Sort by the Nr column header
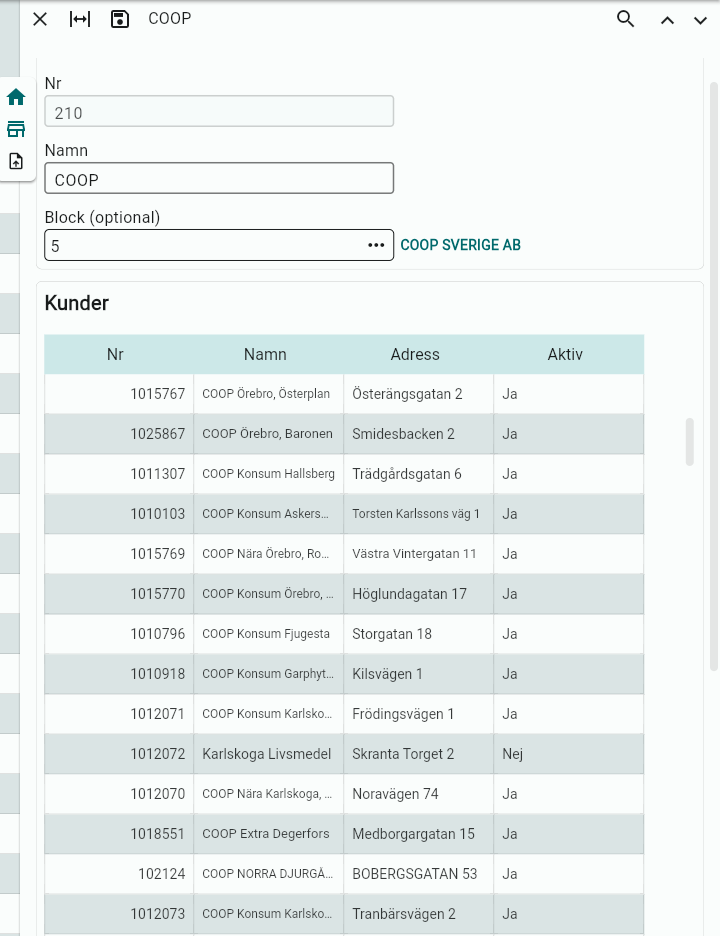 (x=115, y=355)
